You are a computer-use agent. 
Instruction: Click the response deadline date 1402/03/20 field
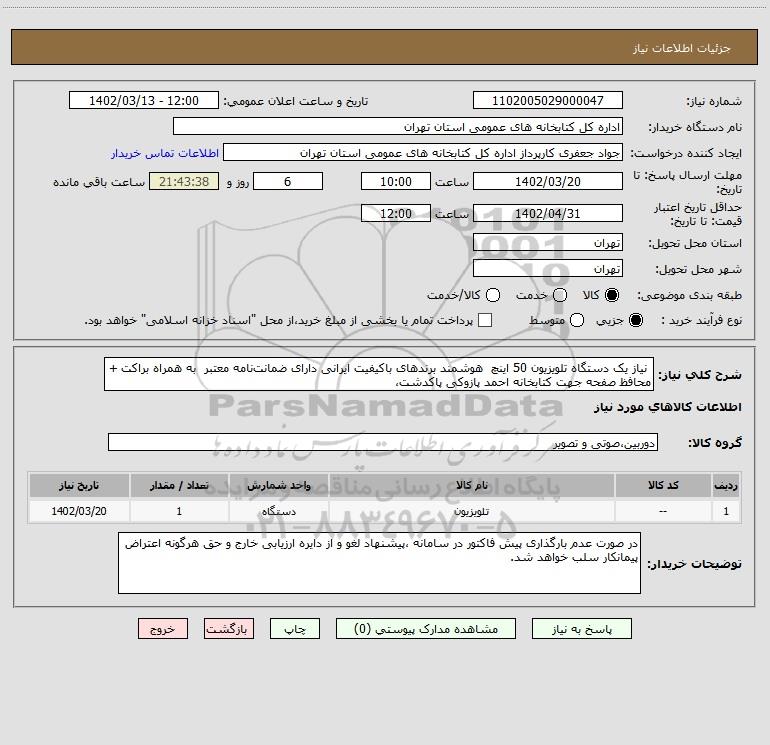[x=548, y=181]
